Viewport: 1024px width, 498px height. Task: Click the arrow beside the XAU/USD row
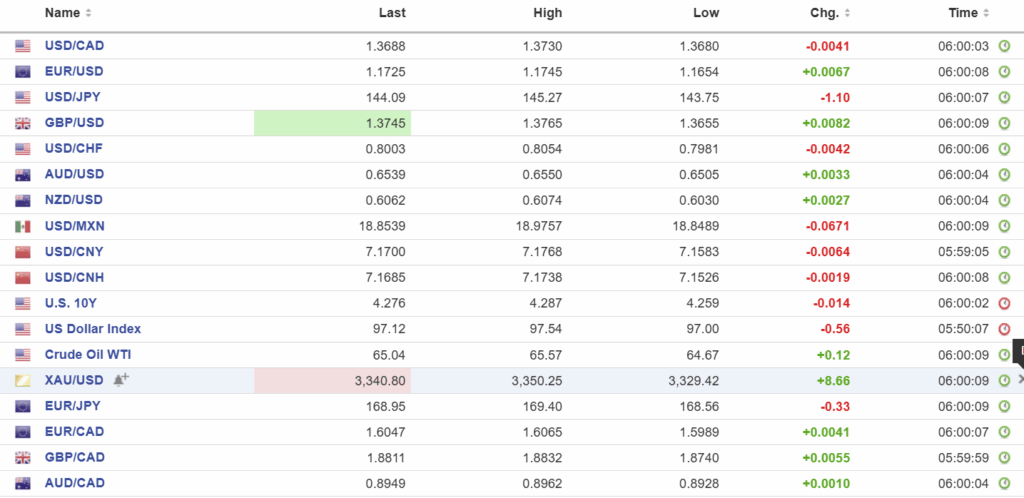pos(1021,379)
